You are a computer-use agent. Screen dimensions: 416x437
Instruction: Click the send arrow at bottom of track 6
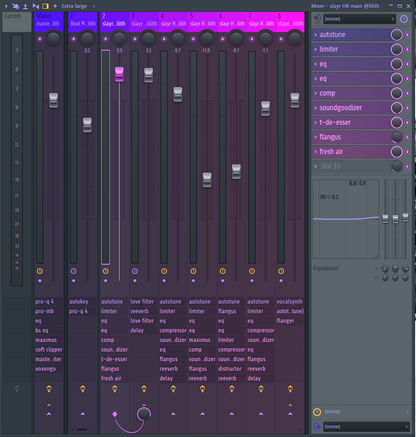pyautogui.click(x=232, y=414)
